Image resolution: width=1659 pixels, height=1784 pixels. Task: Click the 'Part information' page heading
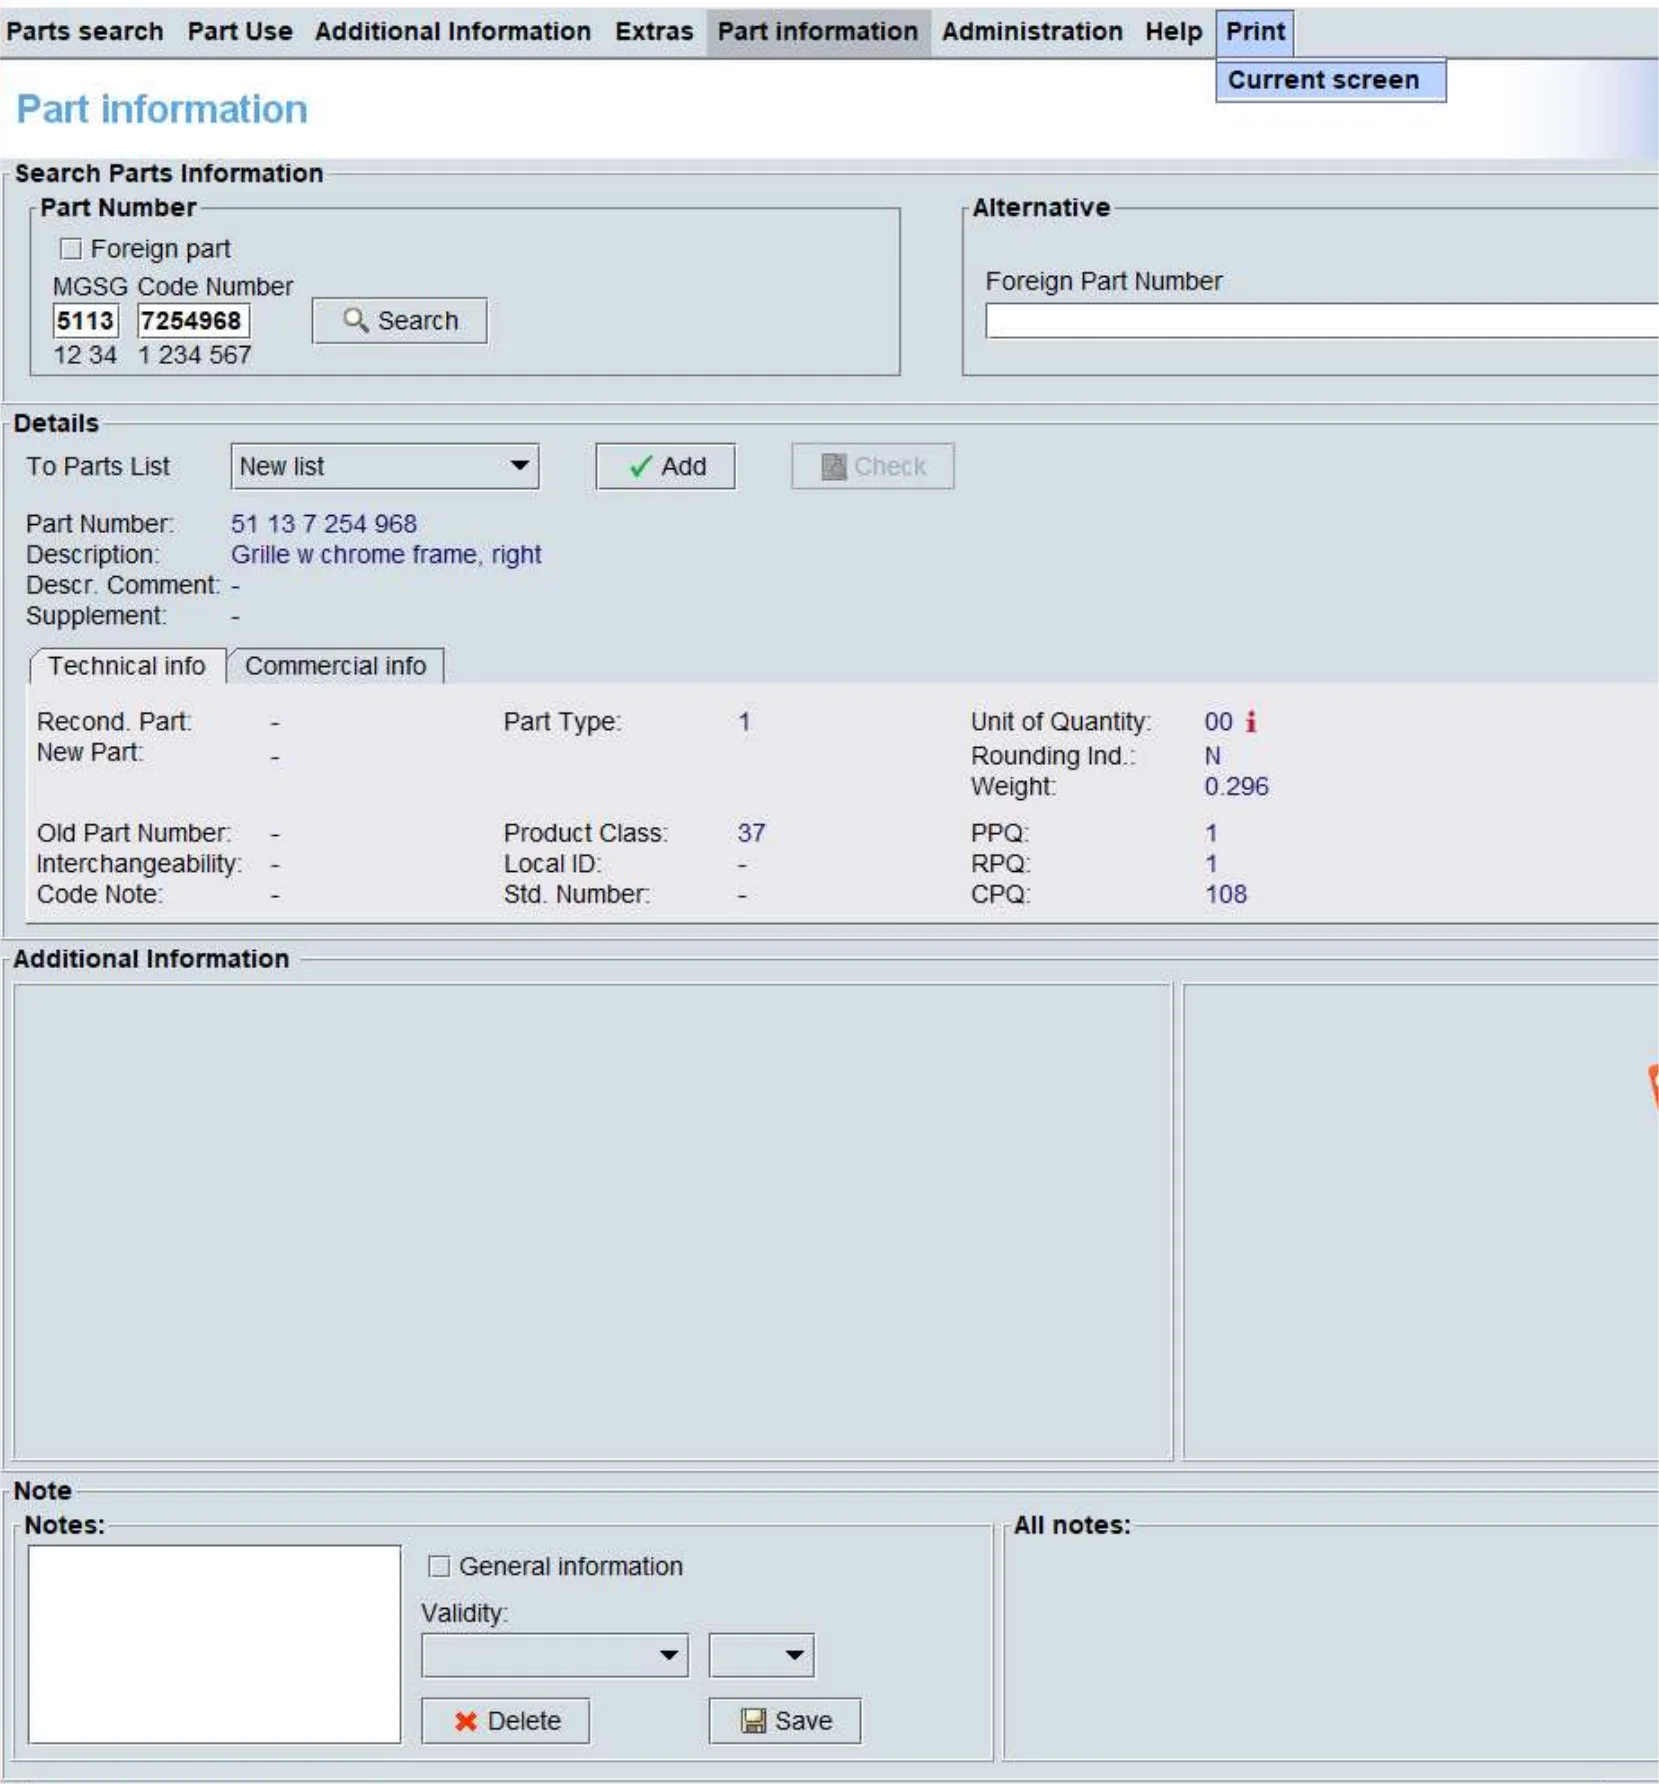pos(162,109)
